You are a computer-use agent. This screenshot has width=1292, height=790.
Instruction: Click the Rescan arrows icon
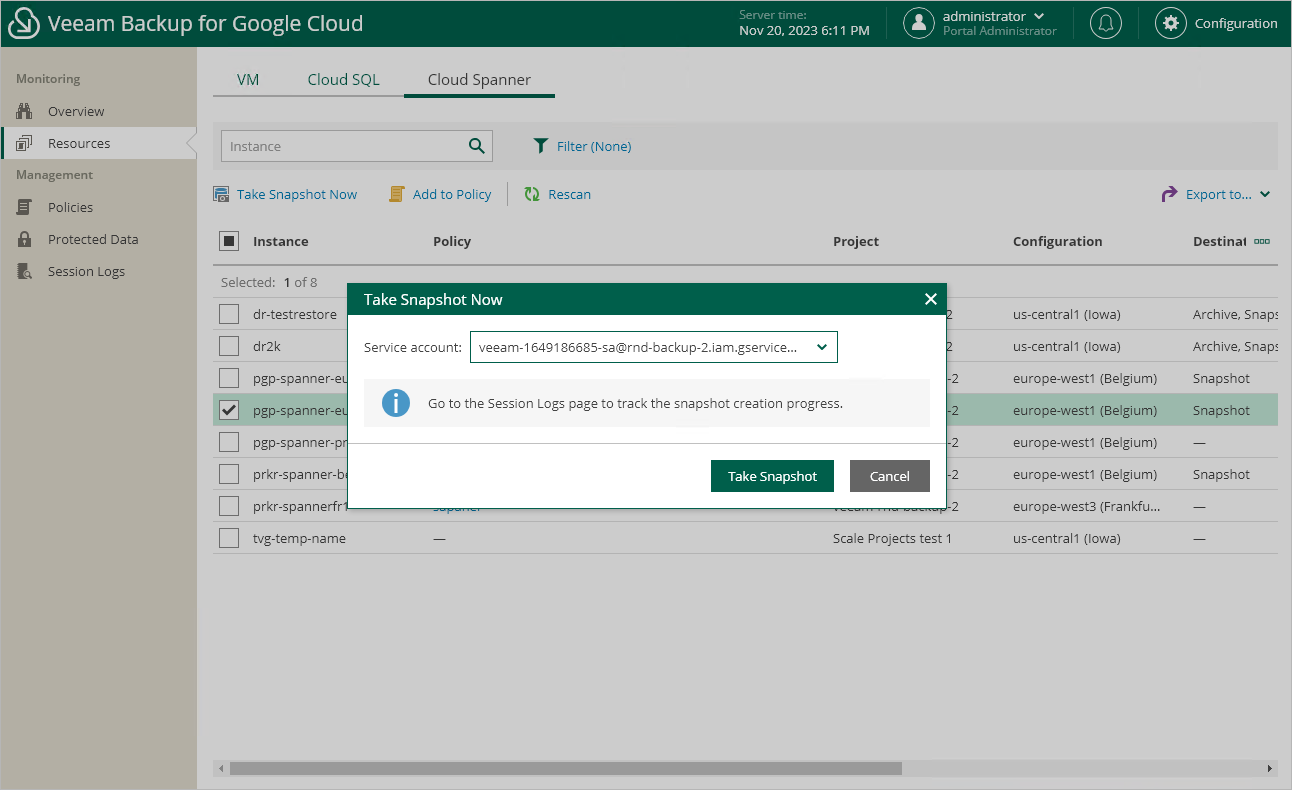click(532, 194)
